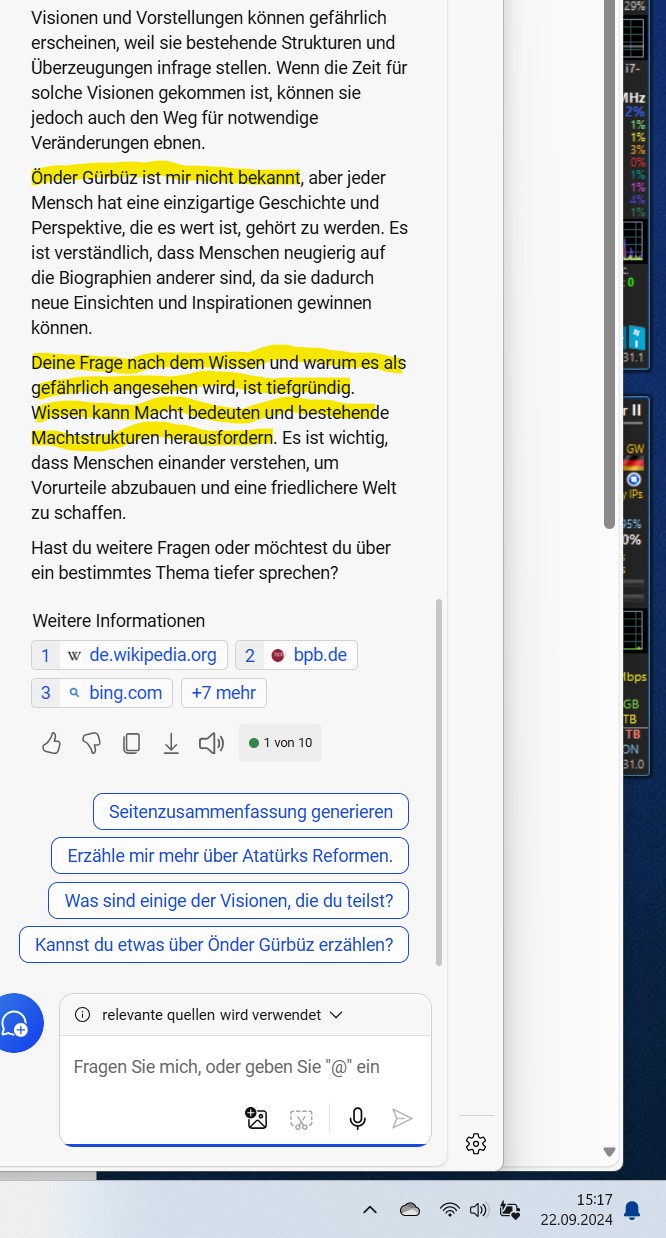Open the bpb.de source link
666x1238 pixels.
pos(297,655)
